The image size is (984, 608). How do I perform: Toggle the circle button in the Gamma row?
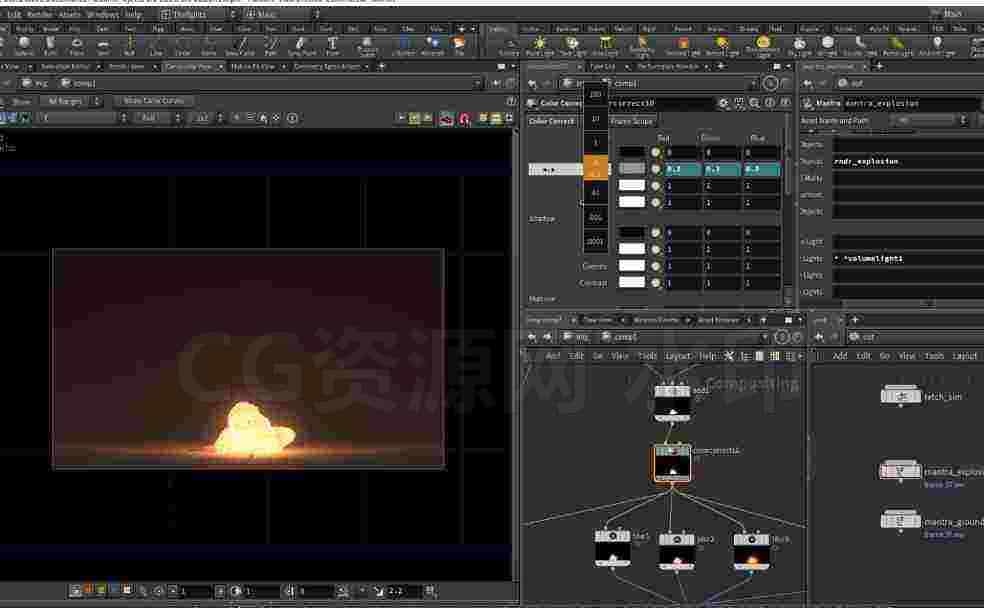(x=656, y=266)
